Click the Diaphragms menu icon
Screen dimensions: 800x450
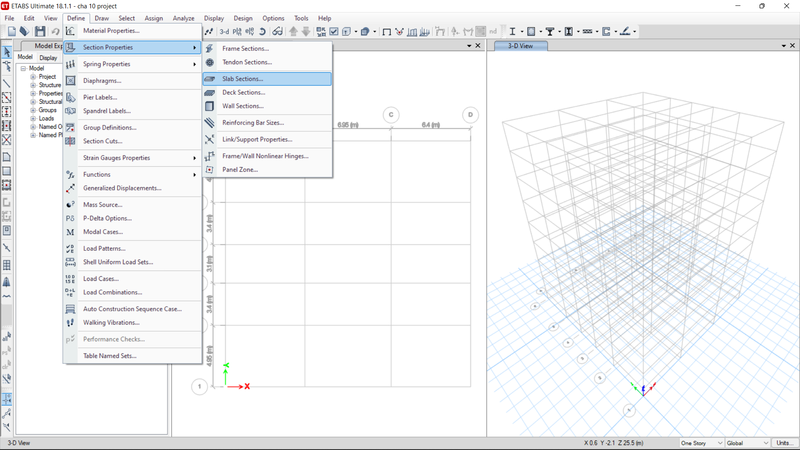coord(70,81)
